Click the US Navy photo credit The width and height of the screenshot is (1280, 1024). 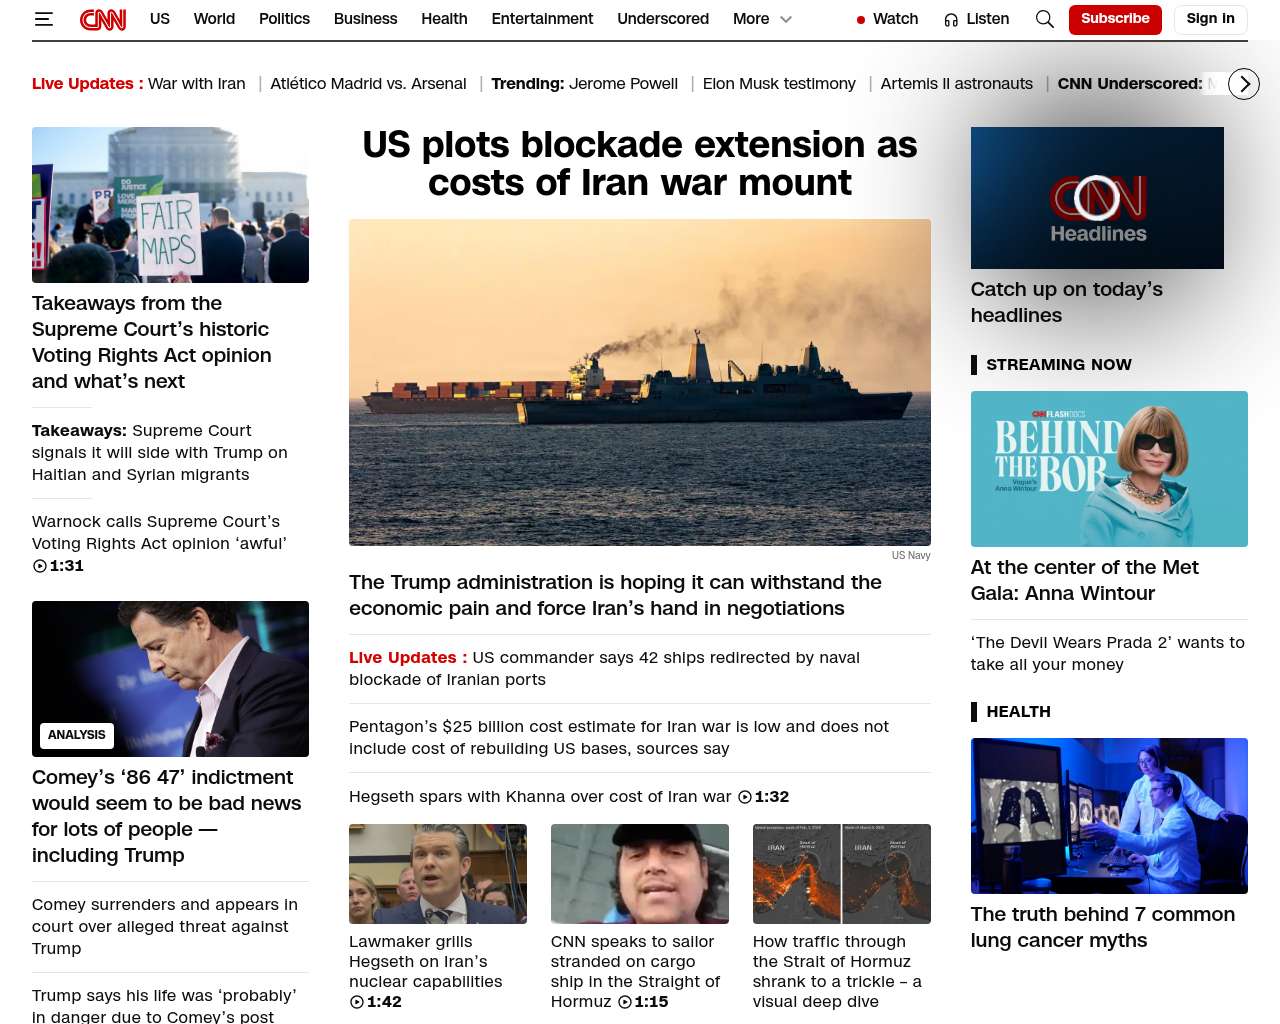pos(911,556)
